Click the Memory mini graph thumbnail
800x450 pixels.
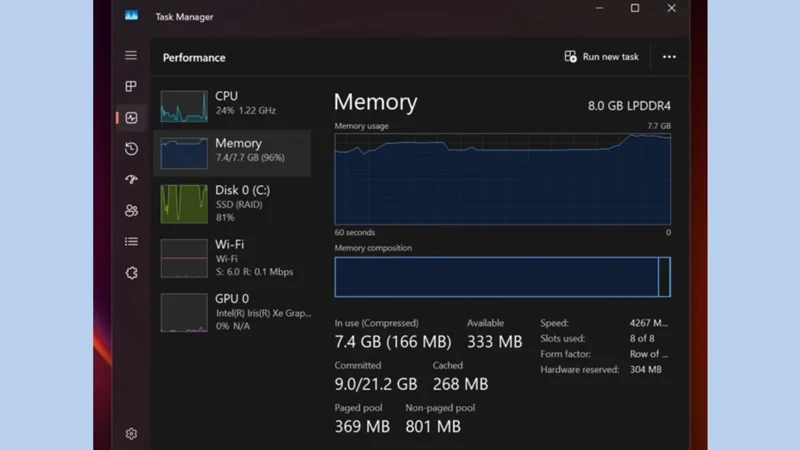click(184, 153)
